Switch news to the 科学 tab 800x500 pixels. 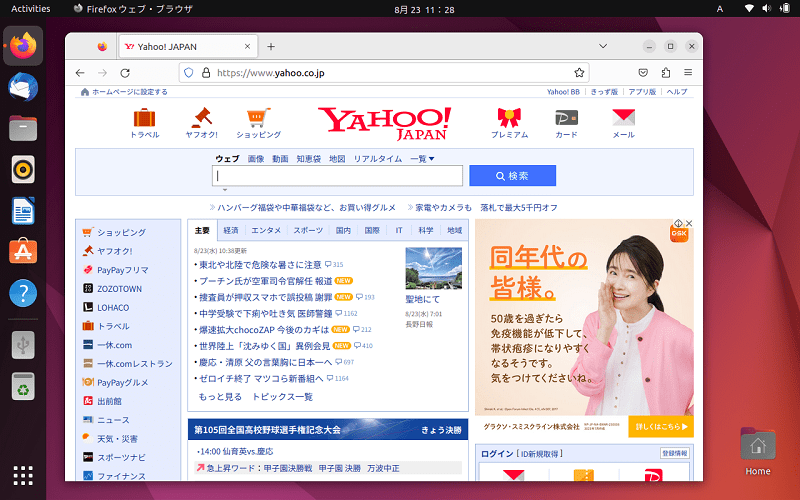426,230
